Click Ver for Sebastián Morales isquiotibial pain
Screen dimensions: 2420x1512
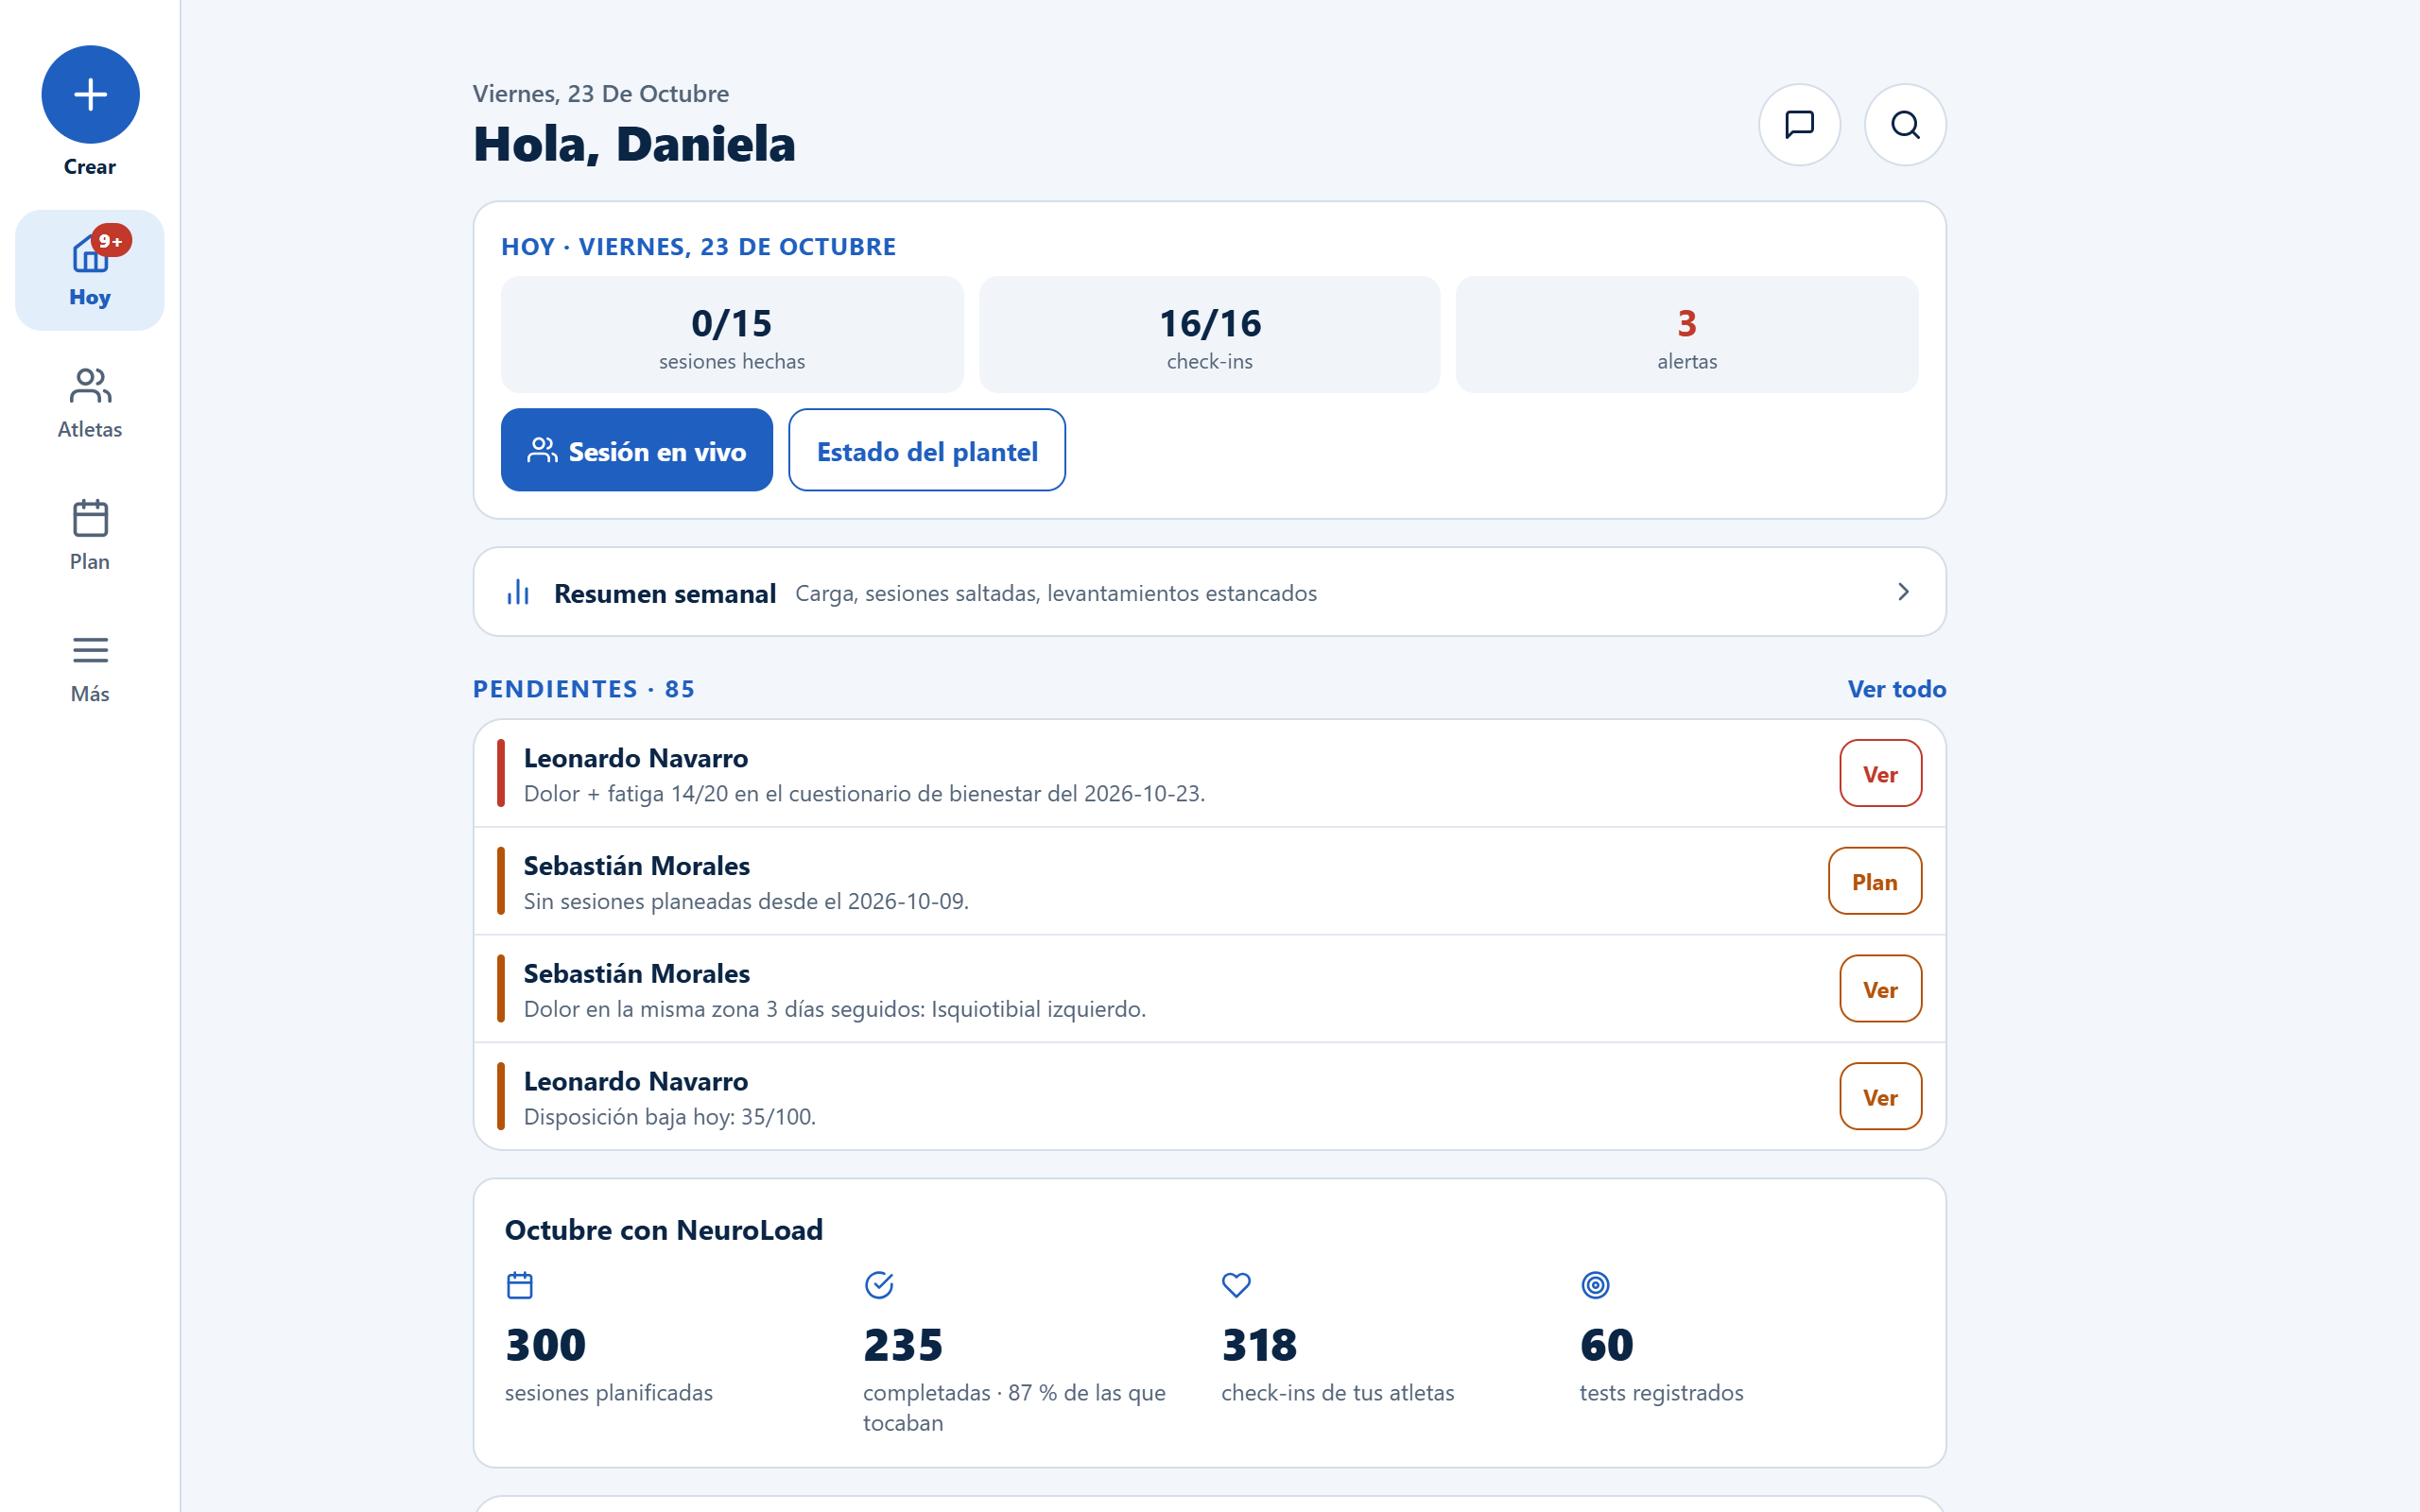[1880, 989]
